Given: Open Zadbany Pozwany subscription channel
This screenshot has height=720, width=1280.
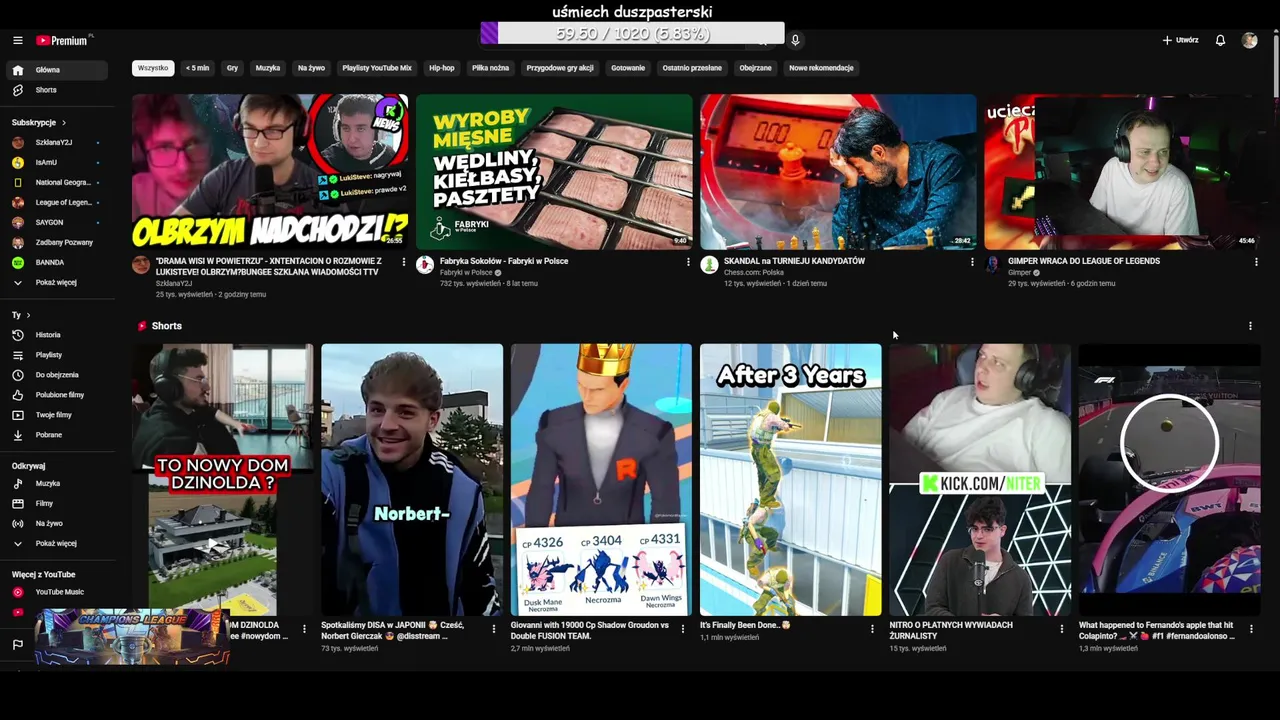Looking at the screenshot, I should tap(56, 242).
